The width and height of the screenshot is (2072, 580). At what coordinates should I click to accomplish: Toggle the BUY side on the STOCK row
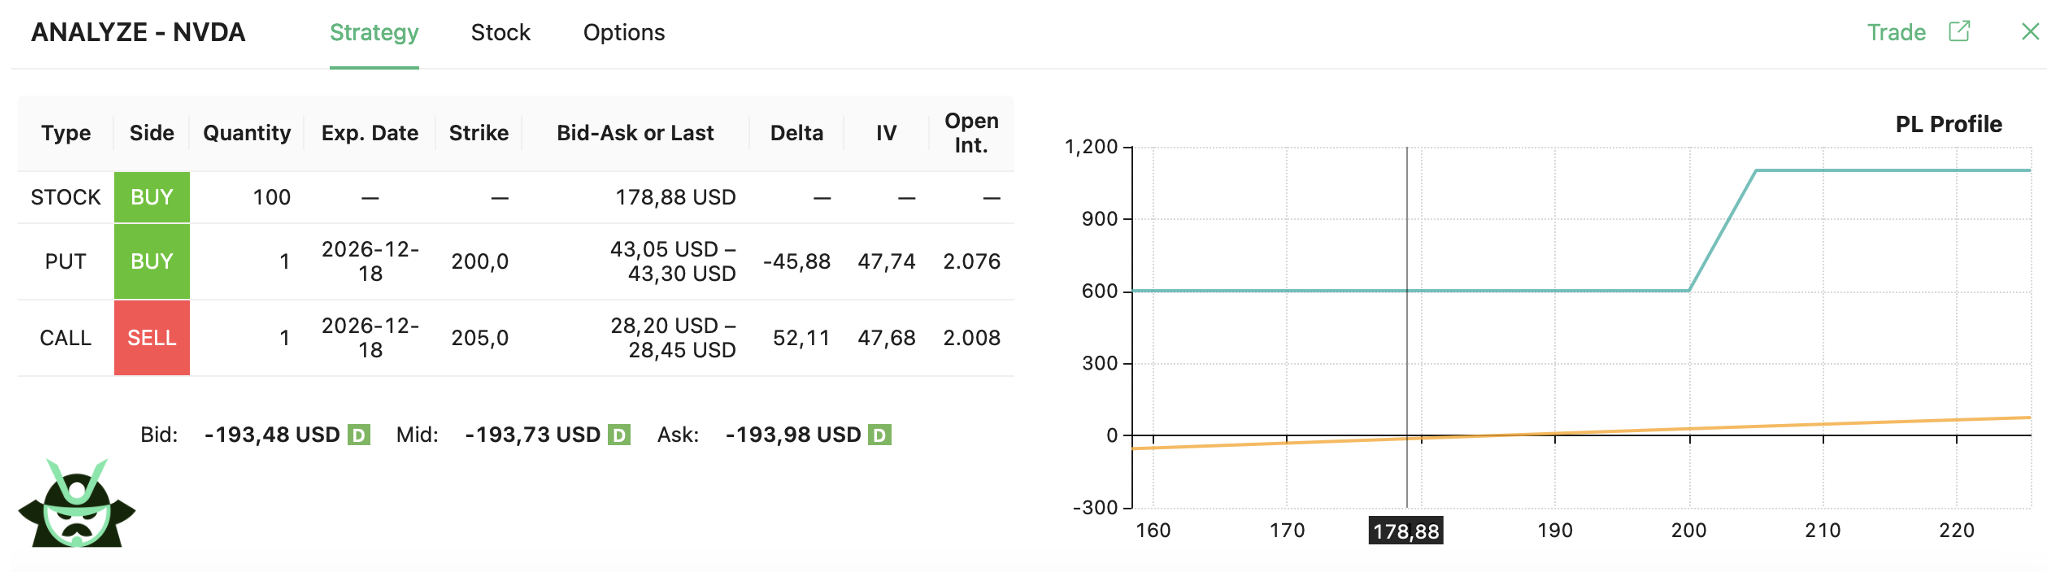coord(152,197)
